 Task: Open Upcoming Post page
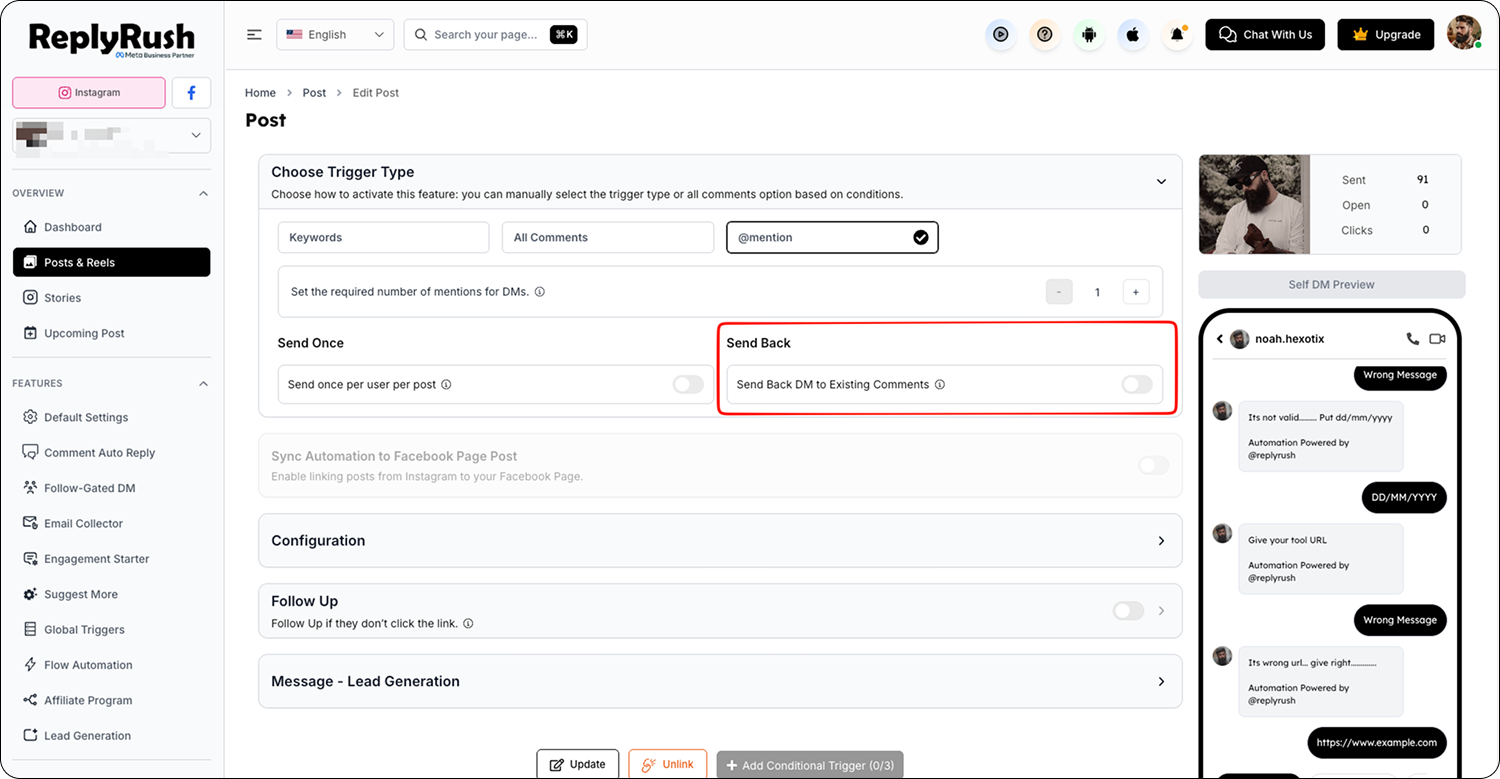pos(112,333)
